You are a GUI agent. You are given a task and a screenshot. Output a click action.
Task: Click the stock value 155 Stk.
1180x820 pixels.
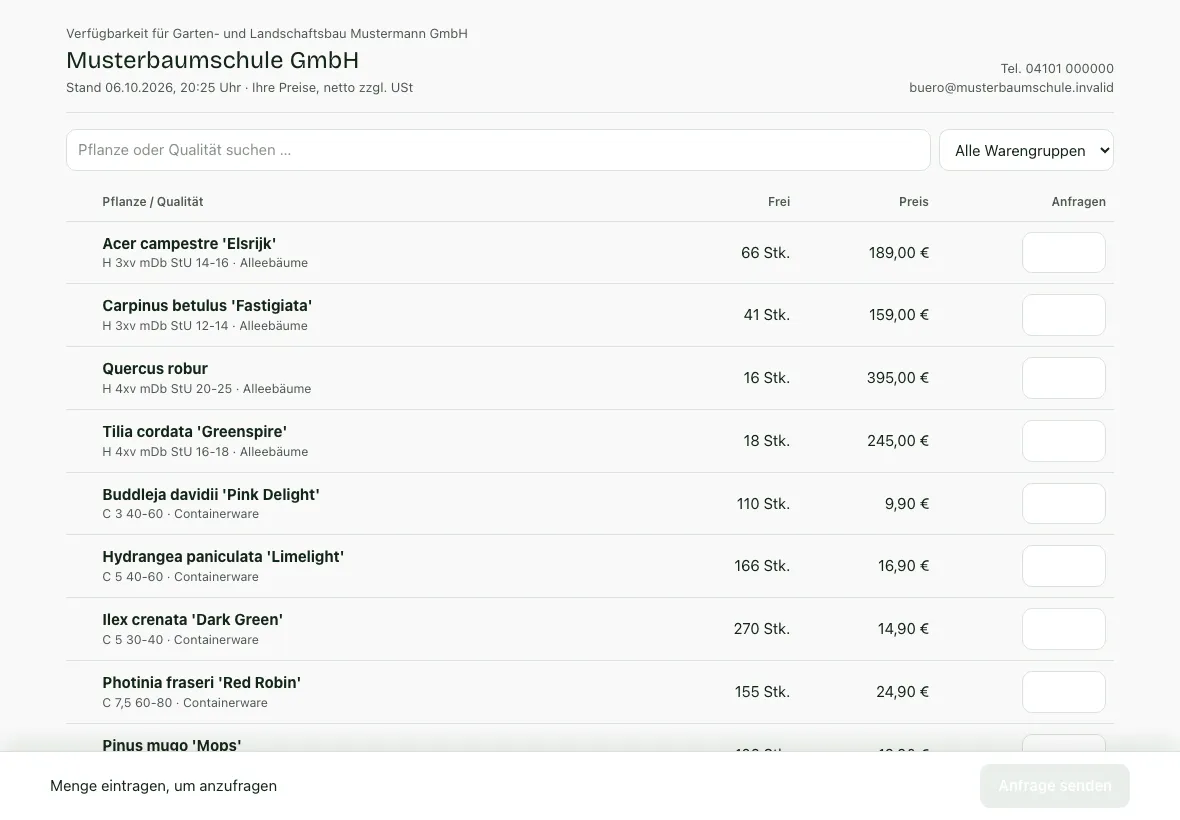point(762,692)
